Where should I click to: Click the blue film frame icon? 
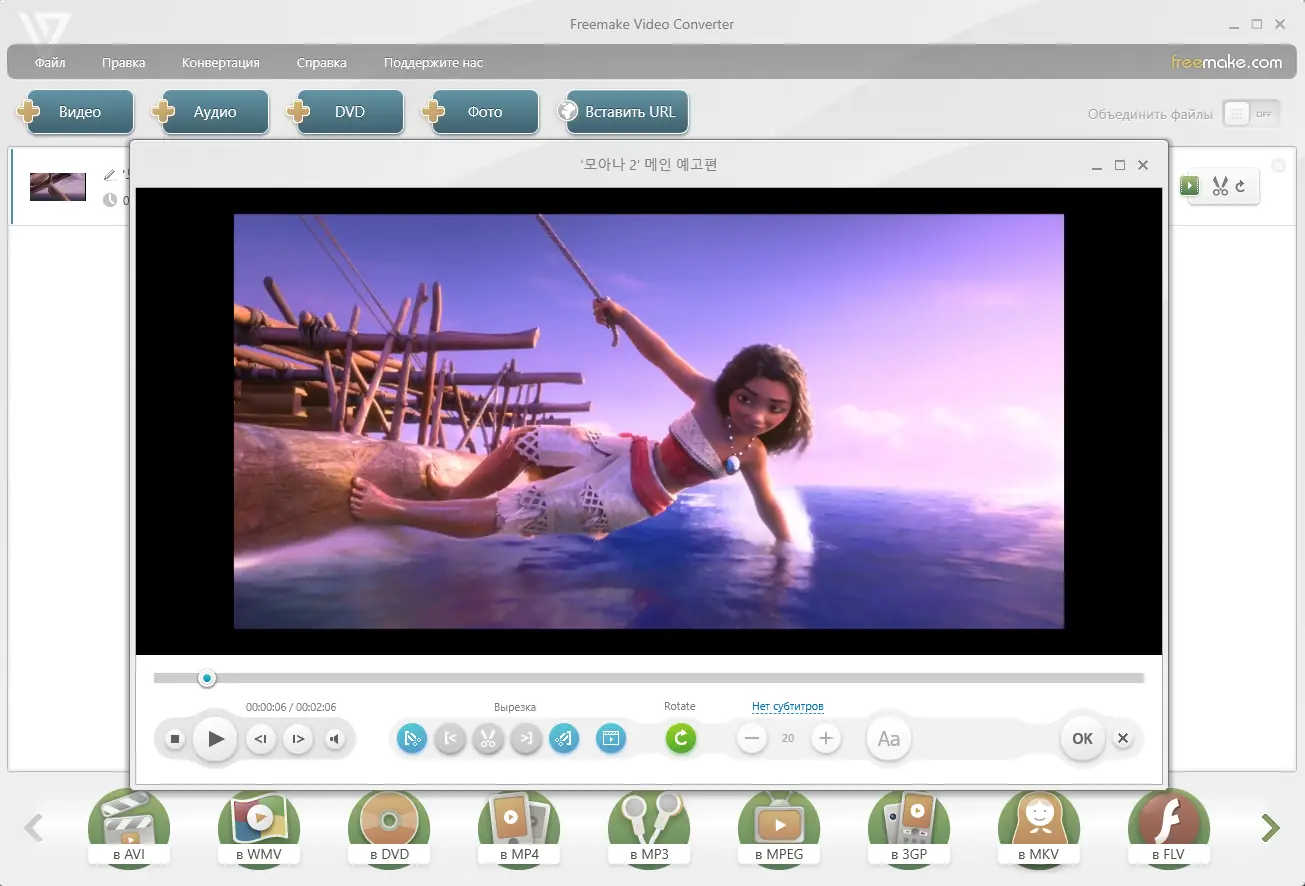[x=611, y=739]
